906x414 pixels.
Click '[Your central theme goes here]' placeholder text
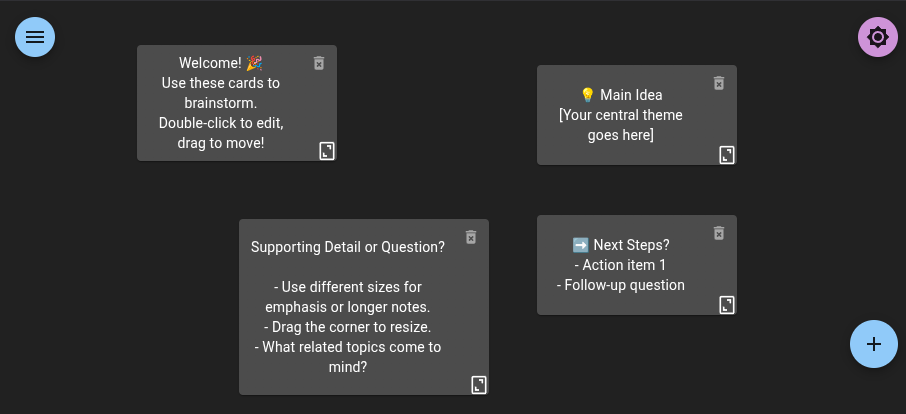click(x=620, y=125)
